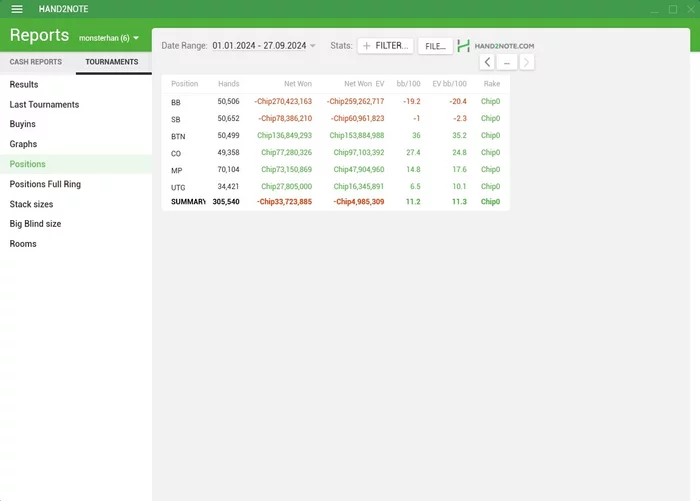Select the SUMMARY row label
The width and height of the screenshot is (700, 501).
(188, 202)
